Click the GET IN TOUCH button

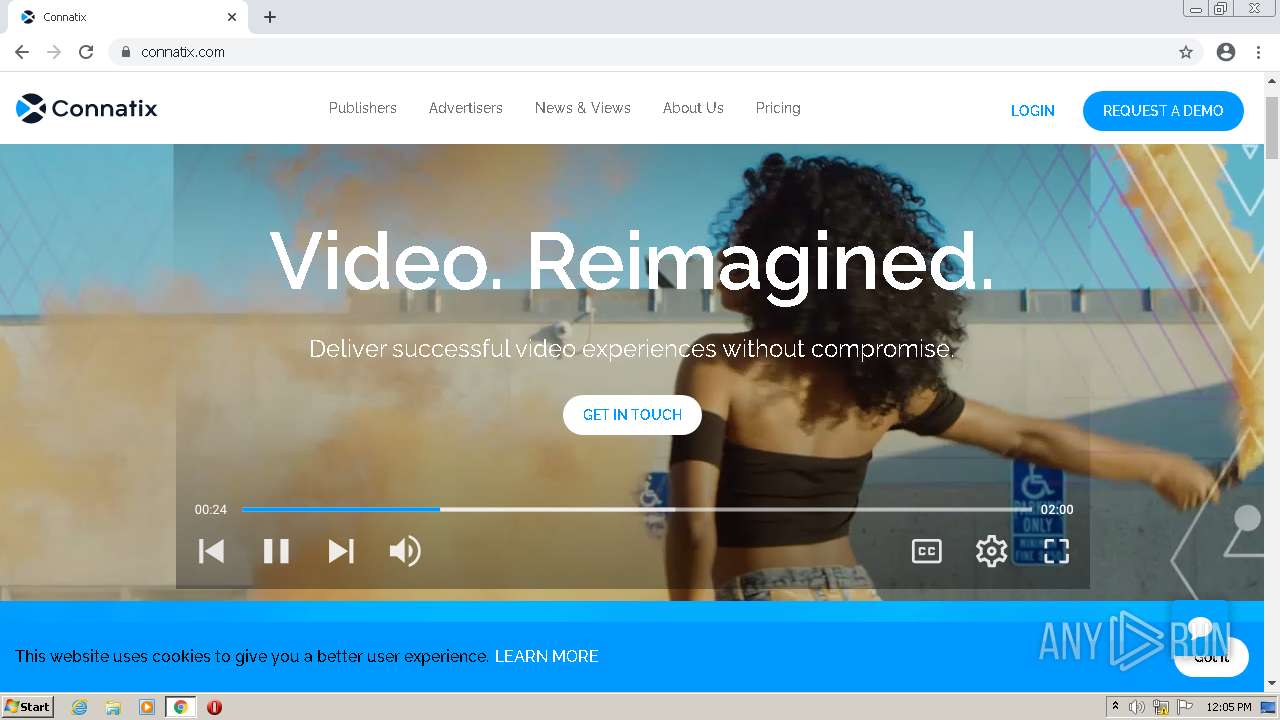pyautogui.click(x=632, y=415)
